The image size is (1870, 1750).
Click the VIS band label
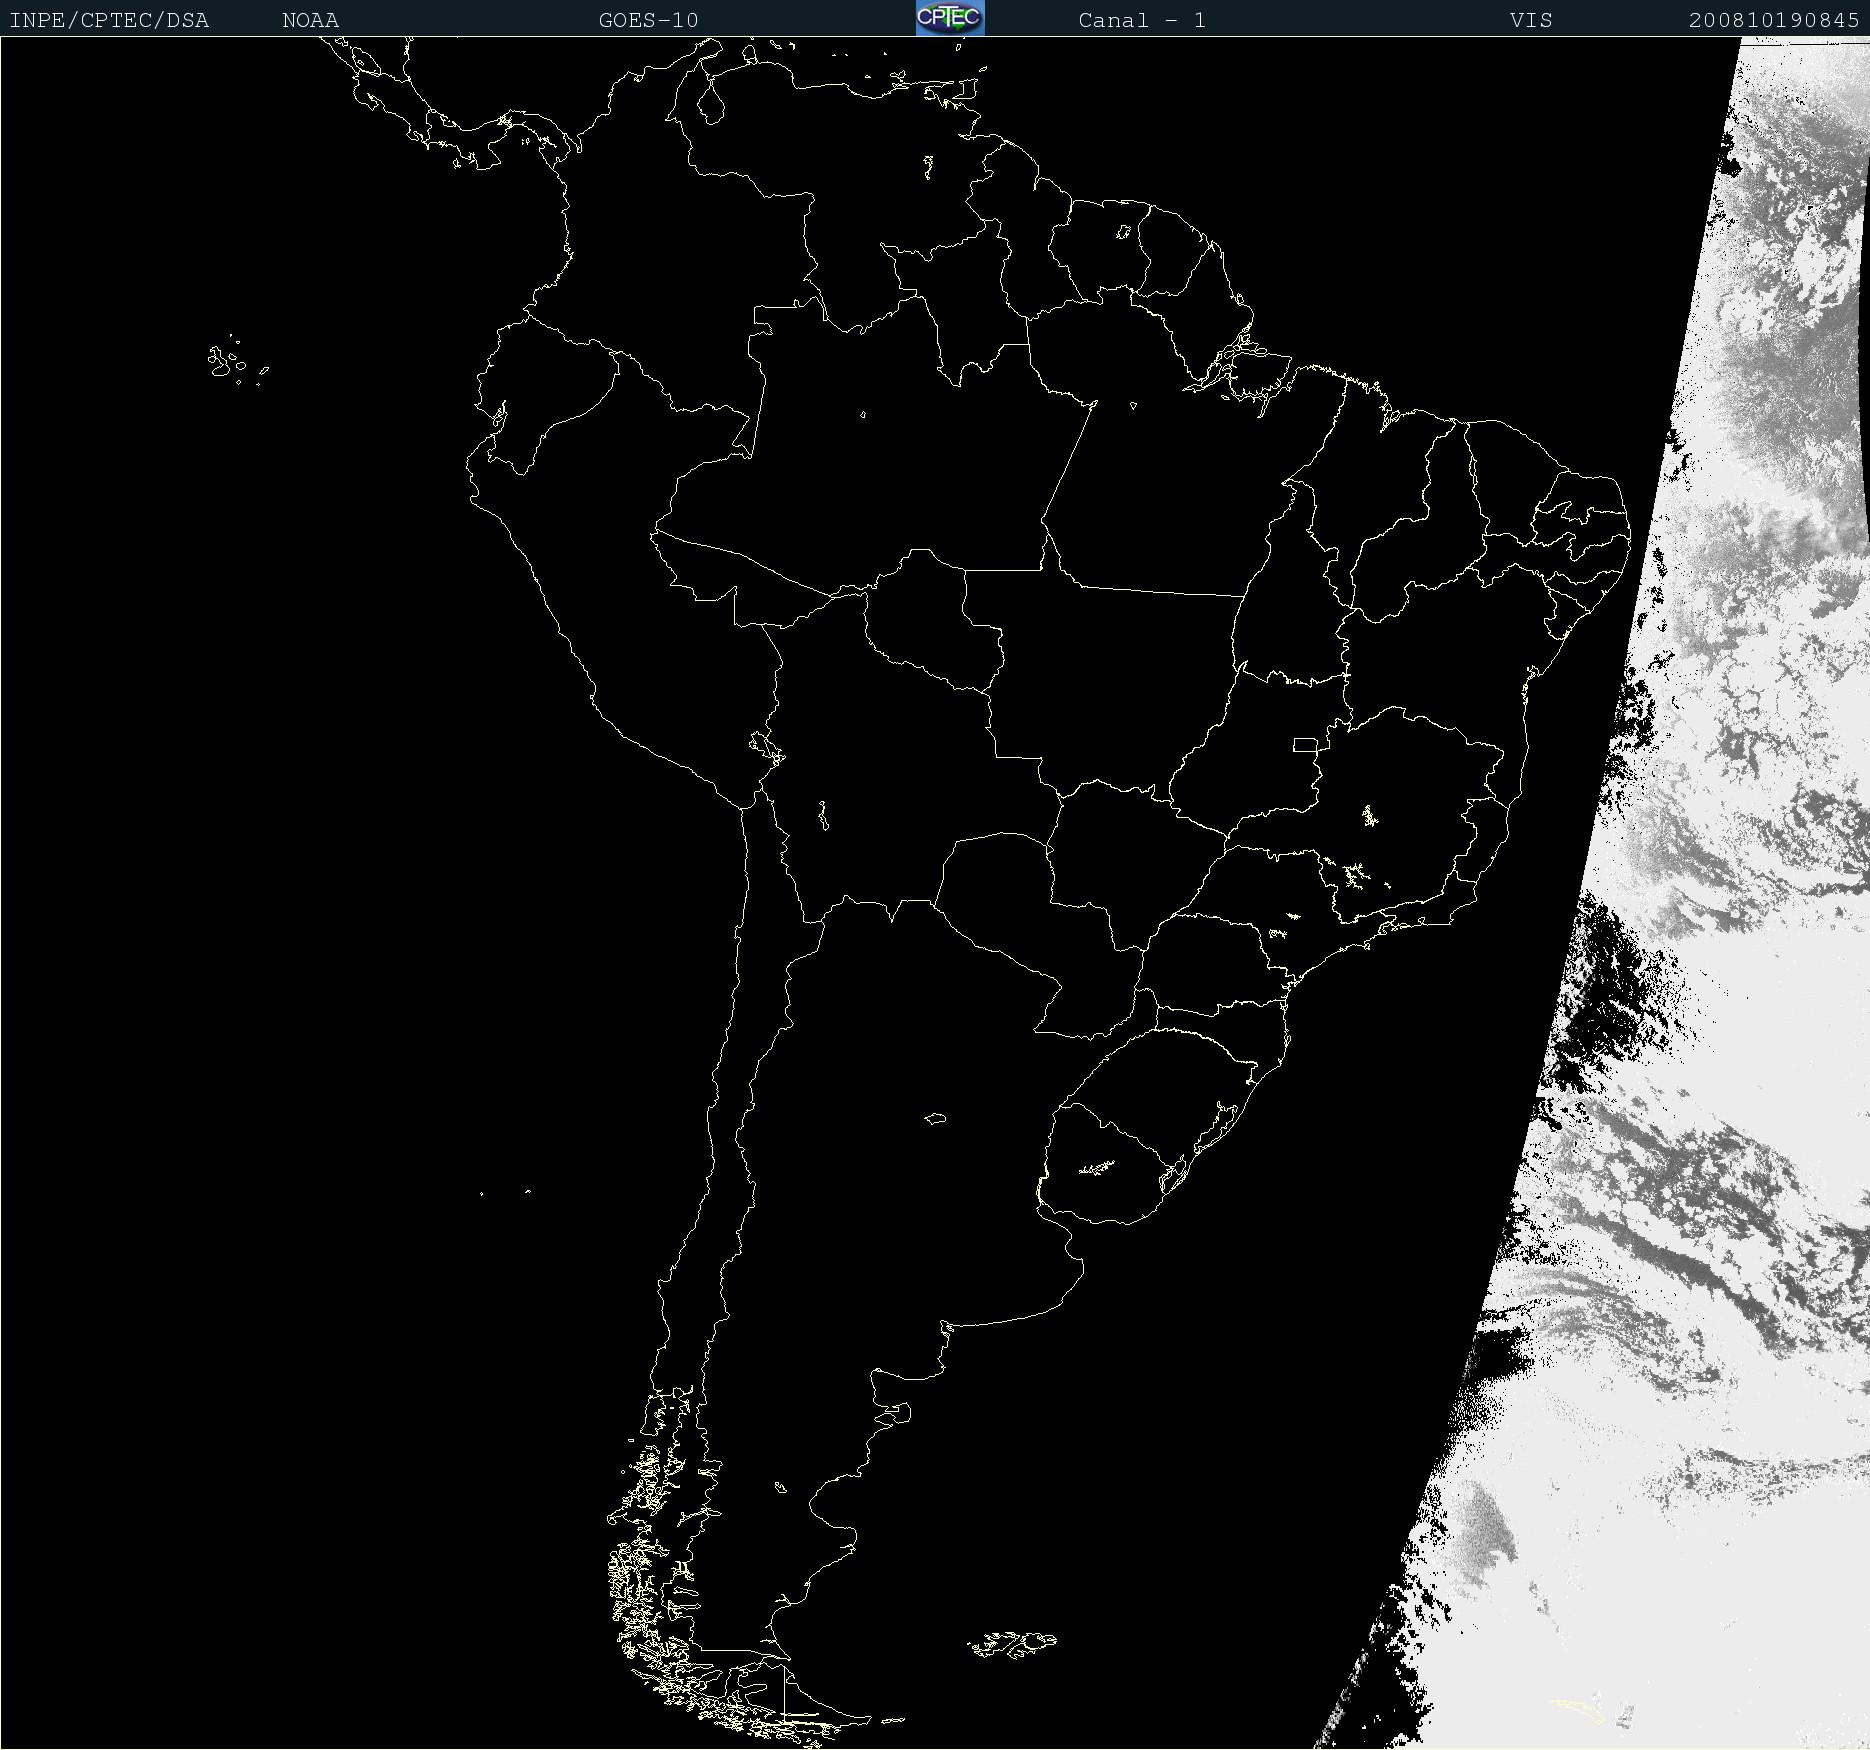click(1531, 20)
